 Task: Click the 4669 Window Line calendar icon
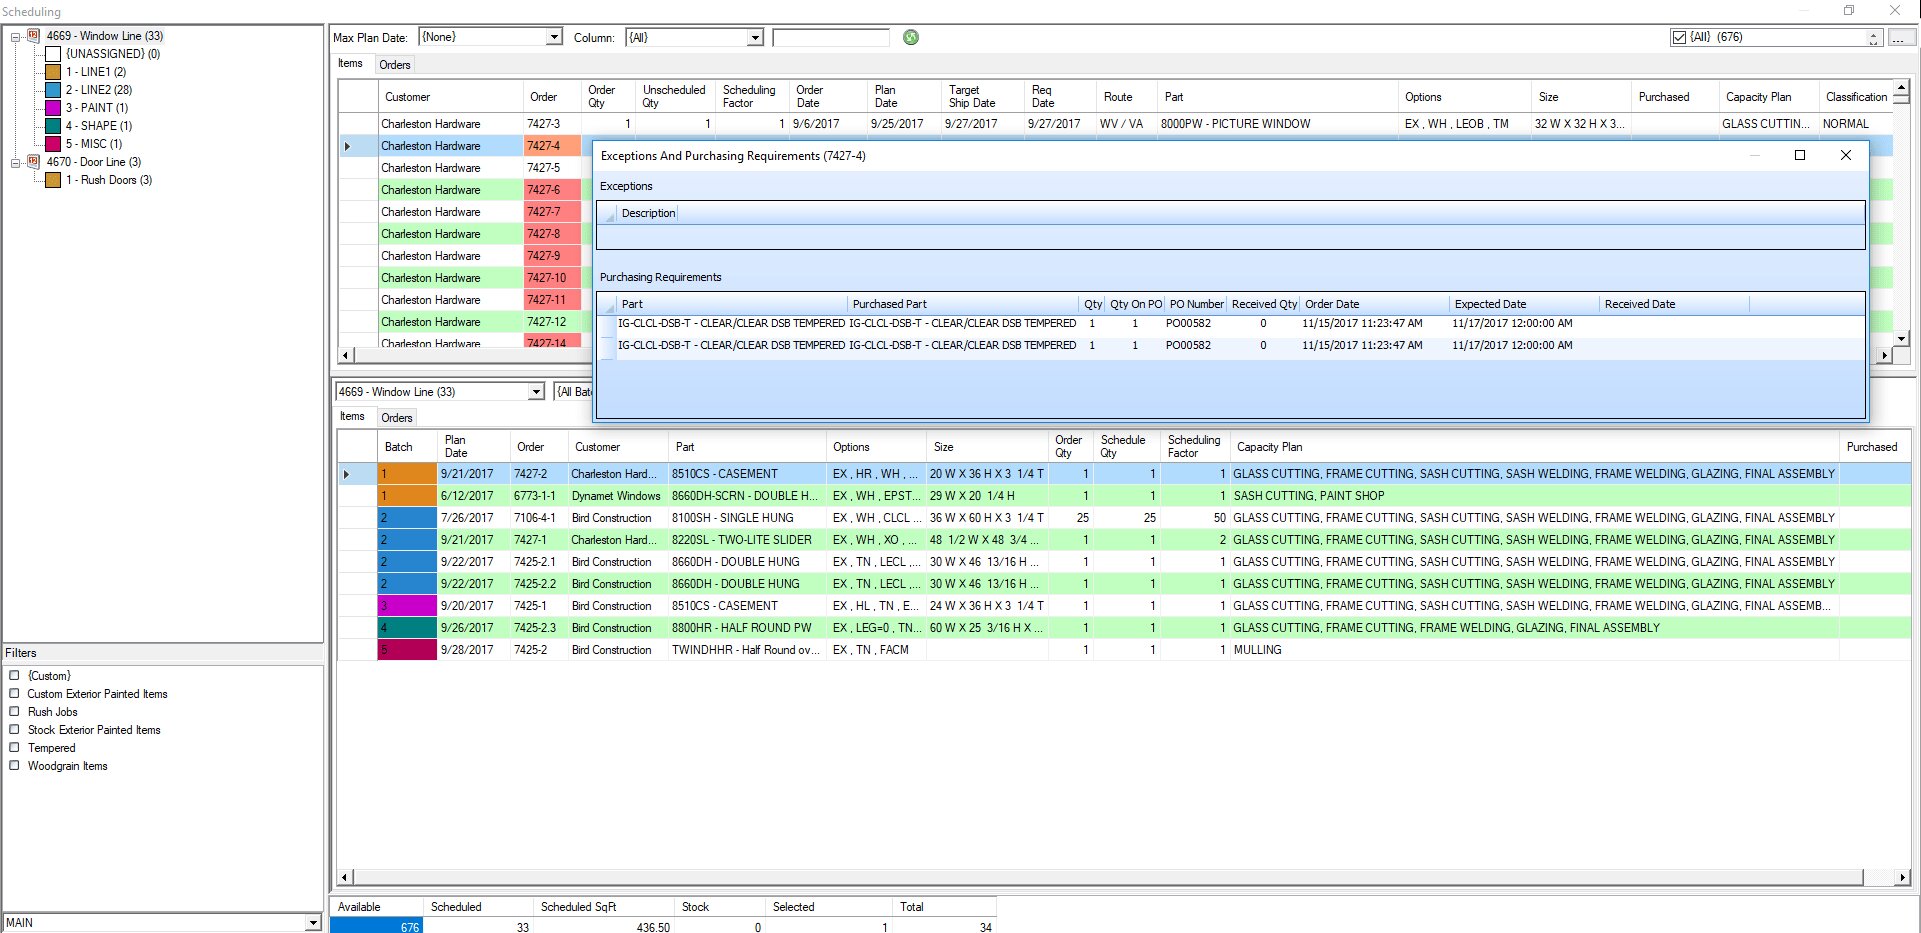pos(33,36)
